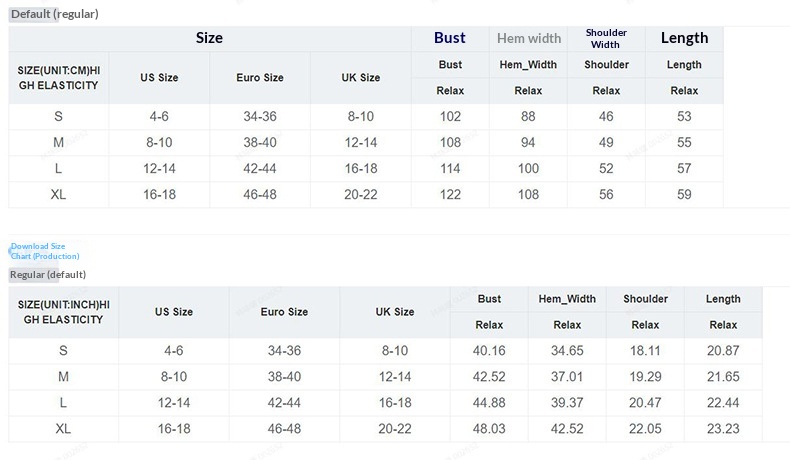Select the "Hem_Width" header in inch table
790x460 pixels.
click(x=567, y=299)
